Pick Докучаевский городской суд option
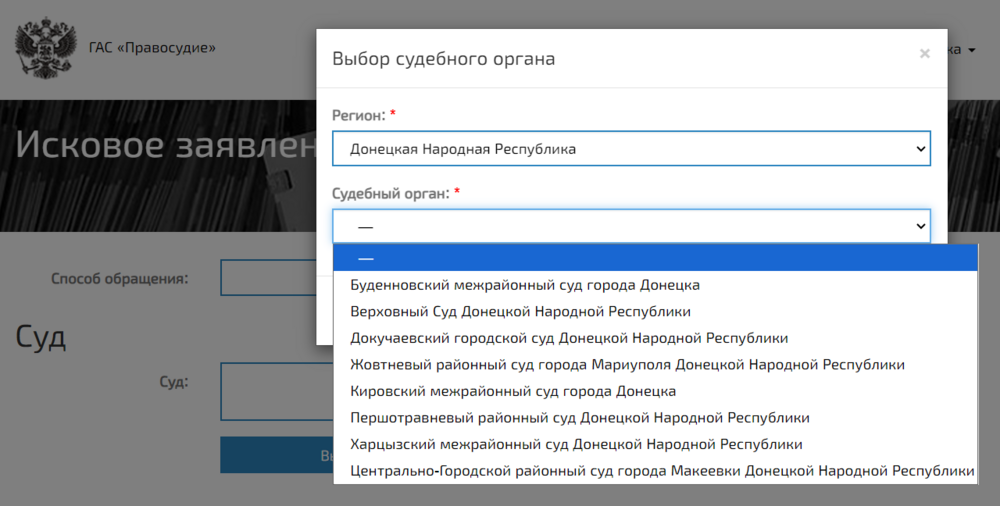The height and width of the screenshot is (506, 1000). [x=569, y=338]
